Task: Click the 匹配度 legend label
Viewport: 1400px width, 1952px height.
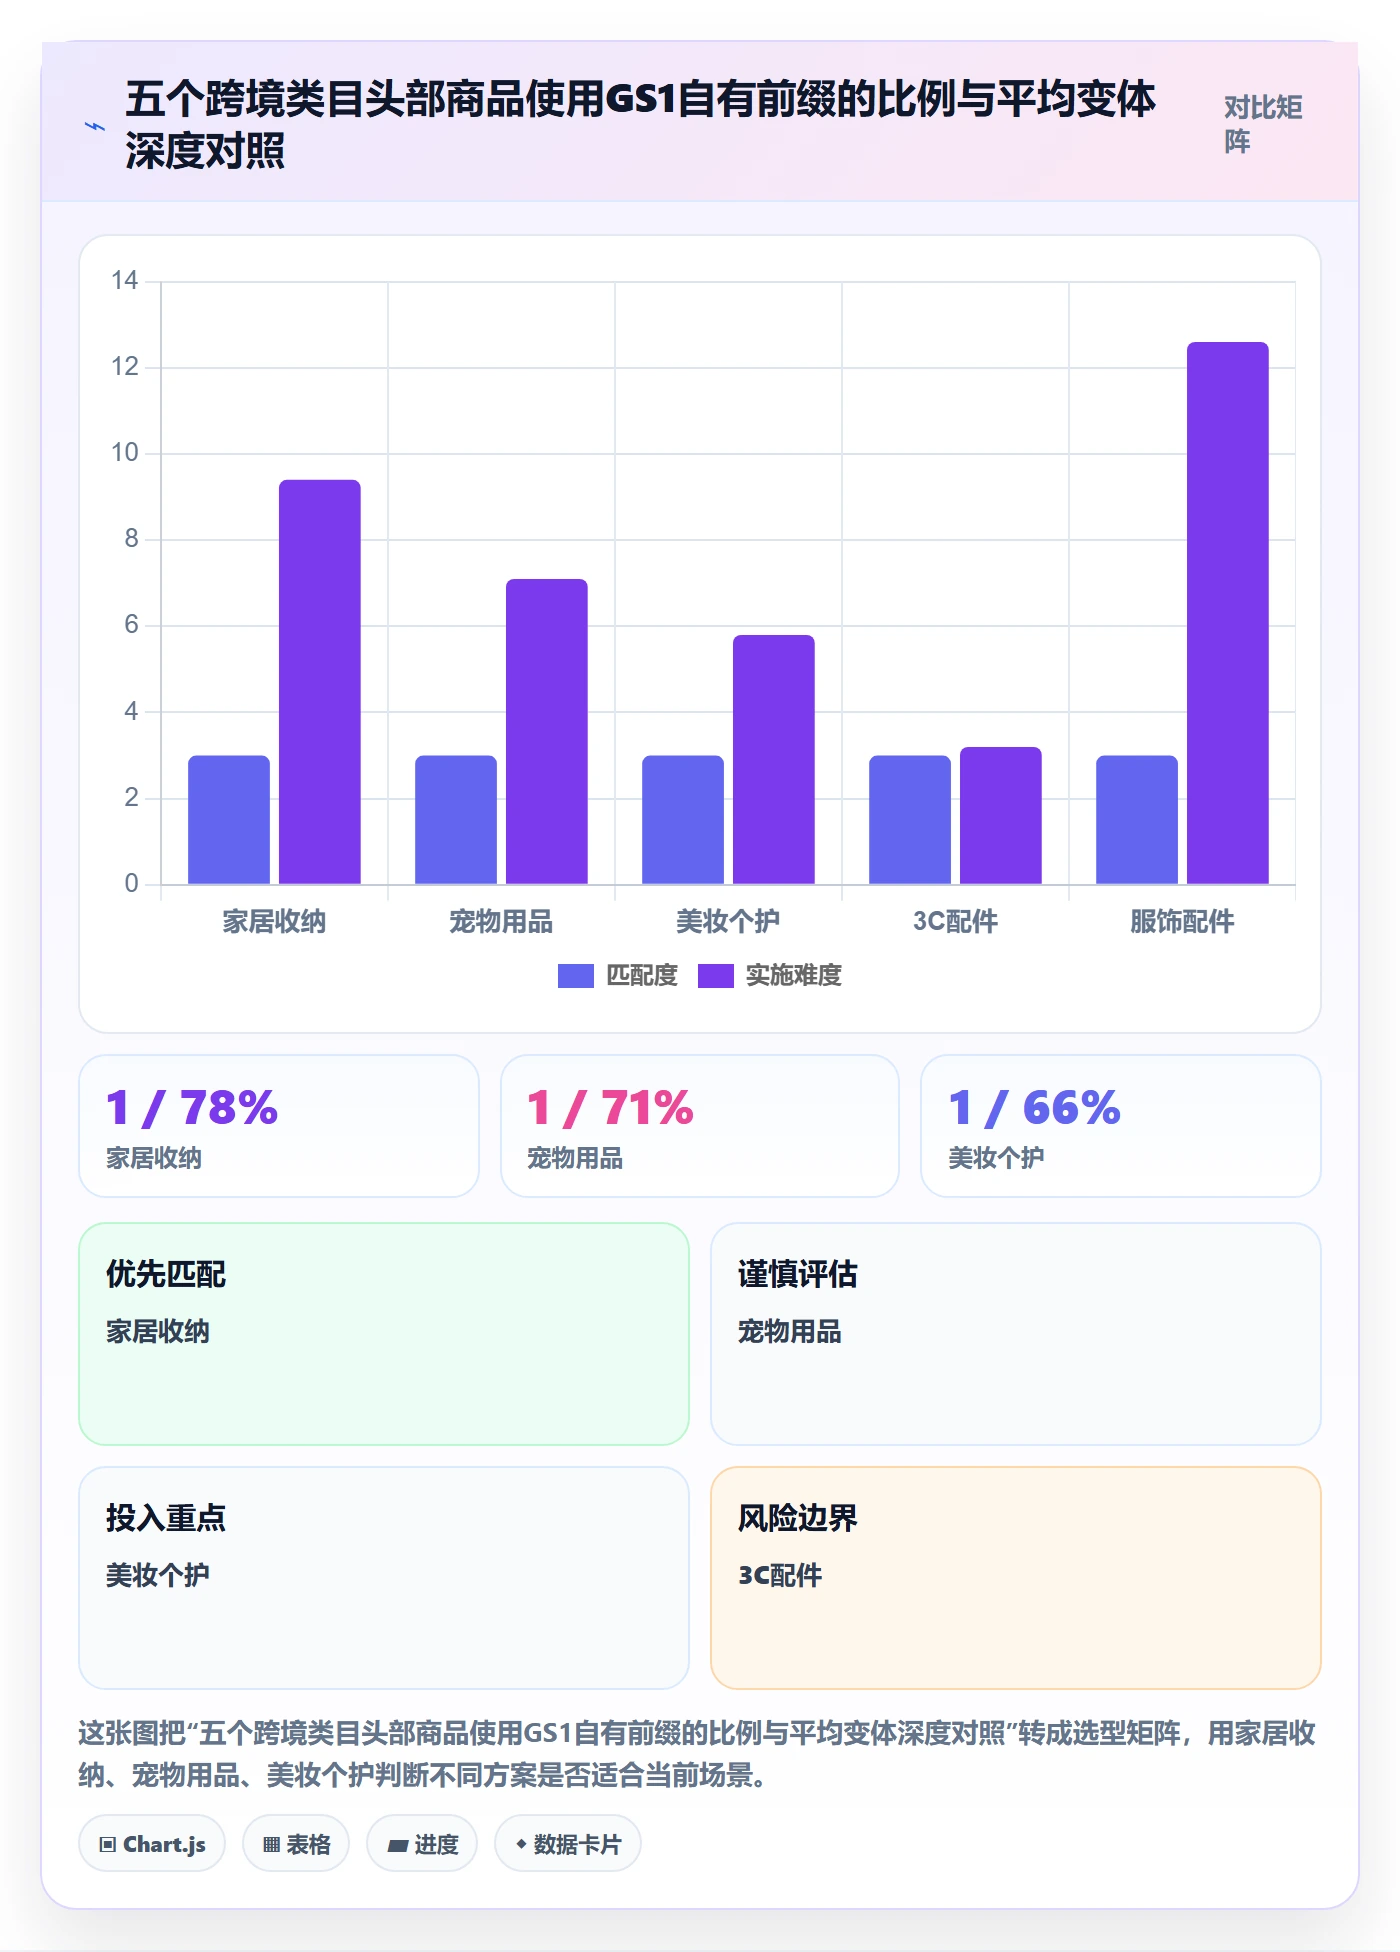Action: (x=642, y=975)
